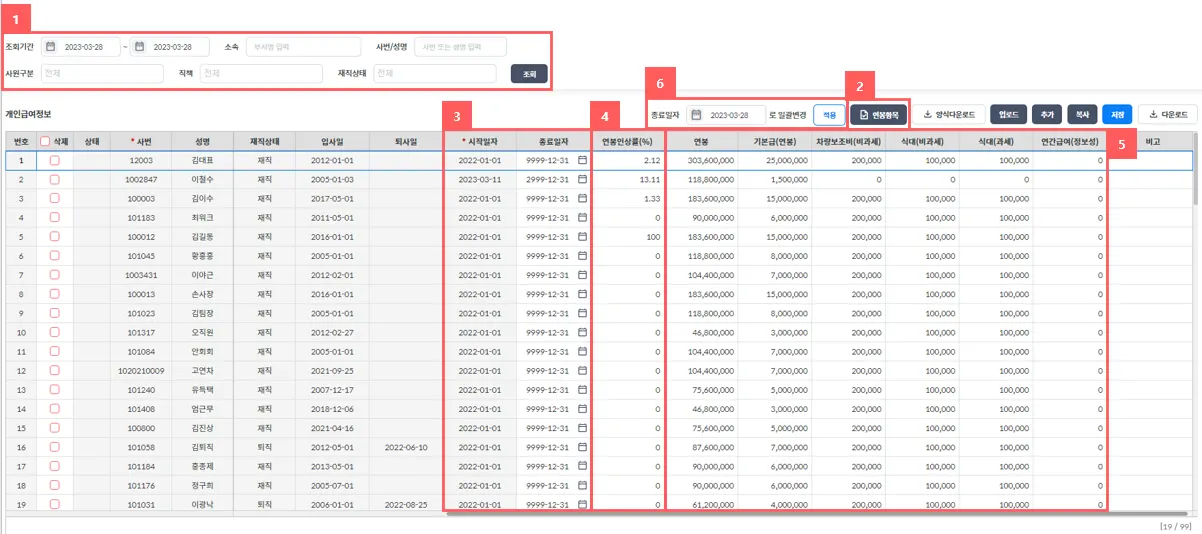Focus the 사번/성명 input field
Viewport: 1202px width, 534px height.
(x=460, y=47)
